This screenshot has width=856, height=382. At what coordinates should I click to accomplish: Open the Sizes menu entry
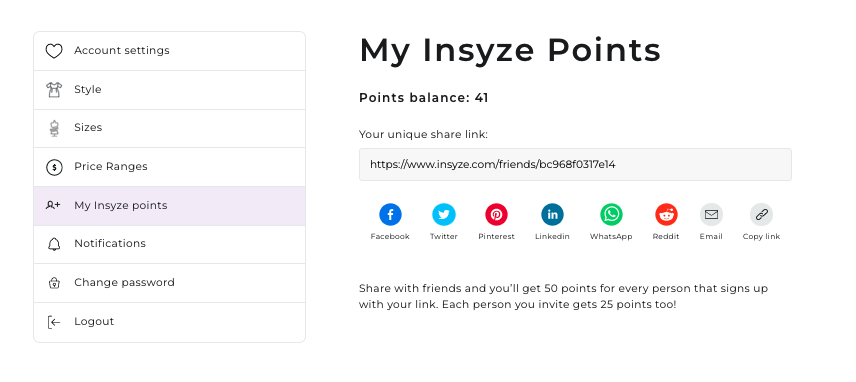tap(169, 128)
